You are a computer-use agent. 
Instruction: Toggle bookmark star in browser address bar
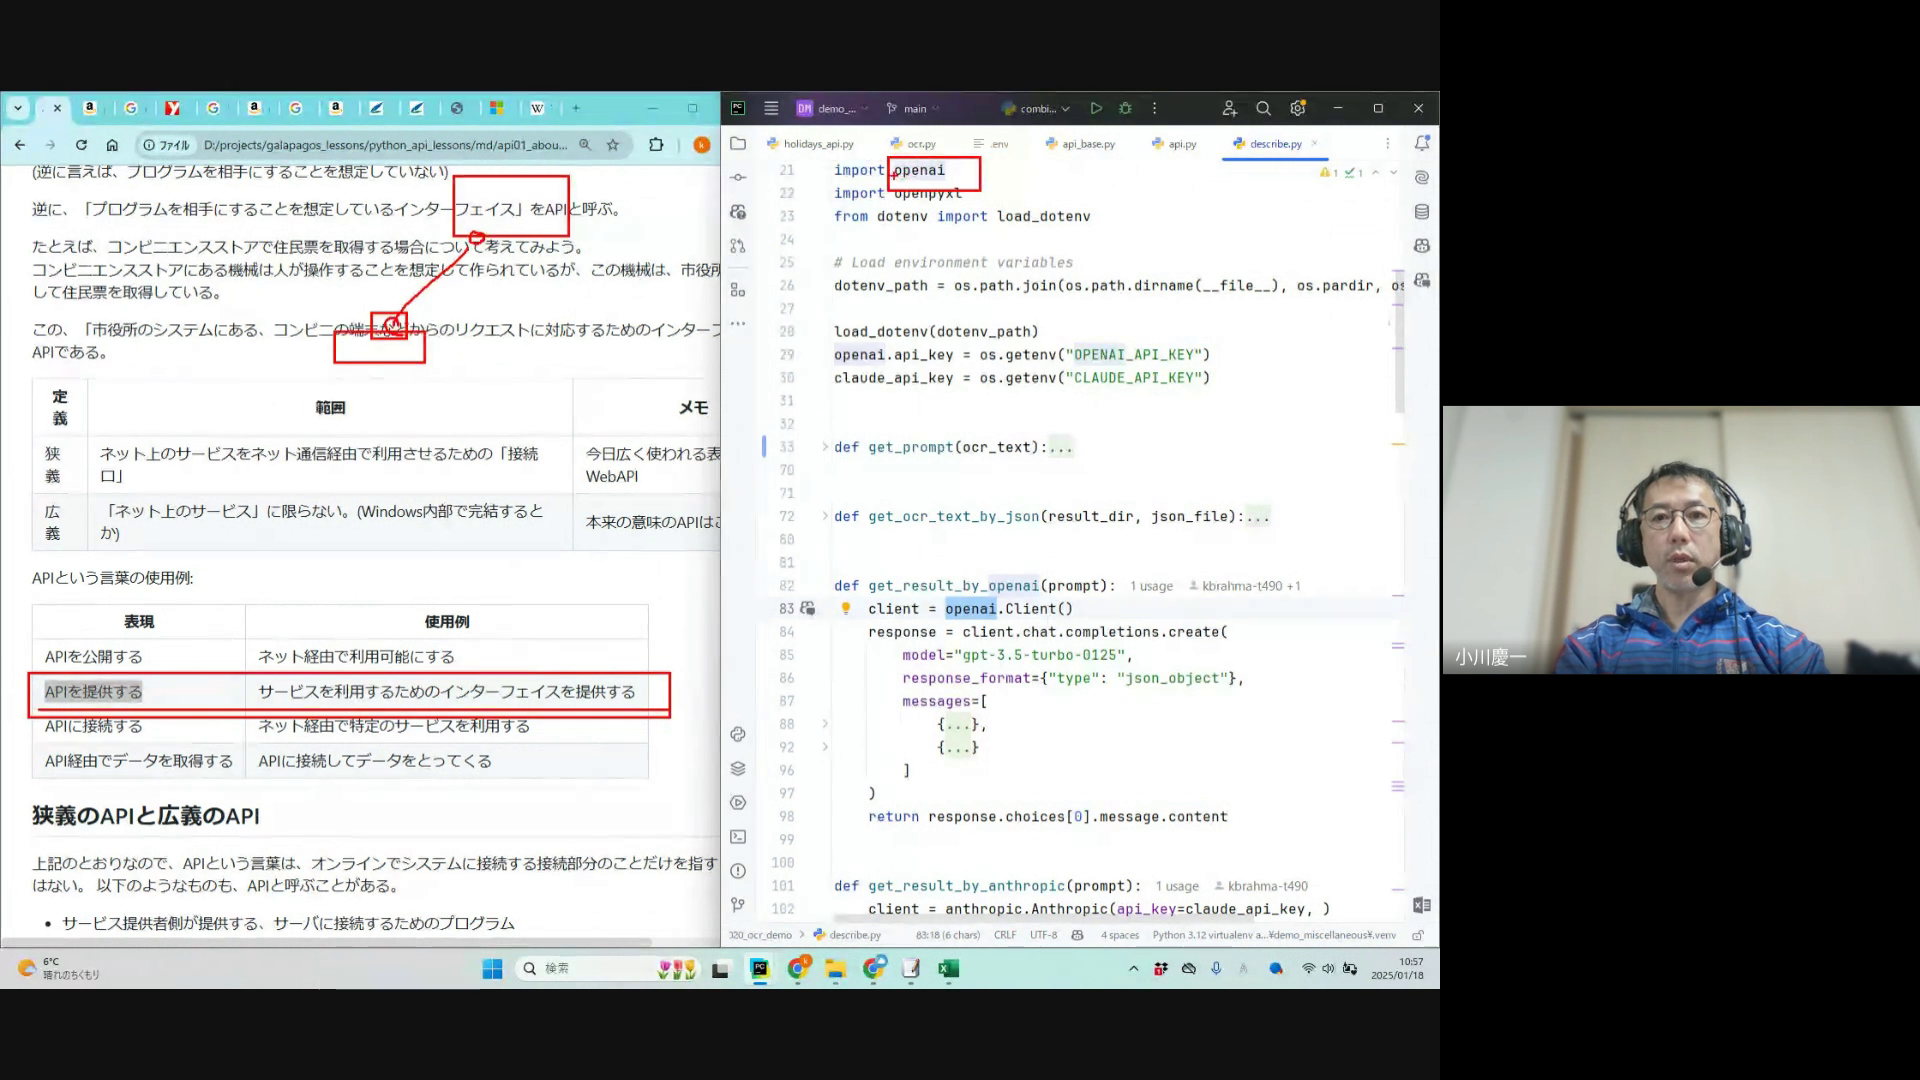click(x=613, y=145)
